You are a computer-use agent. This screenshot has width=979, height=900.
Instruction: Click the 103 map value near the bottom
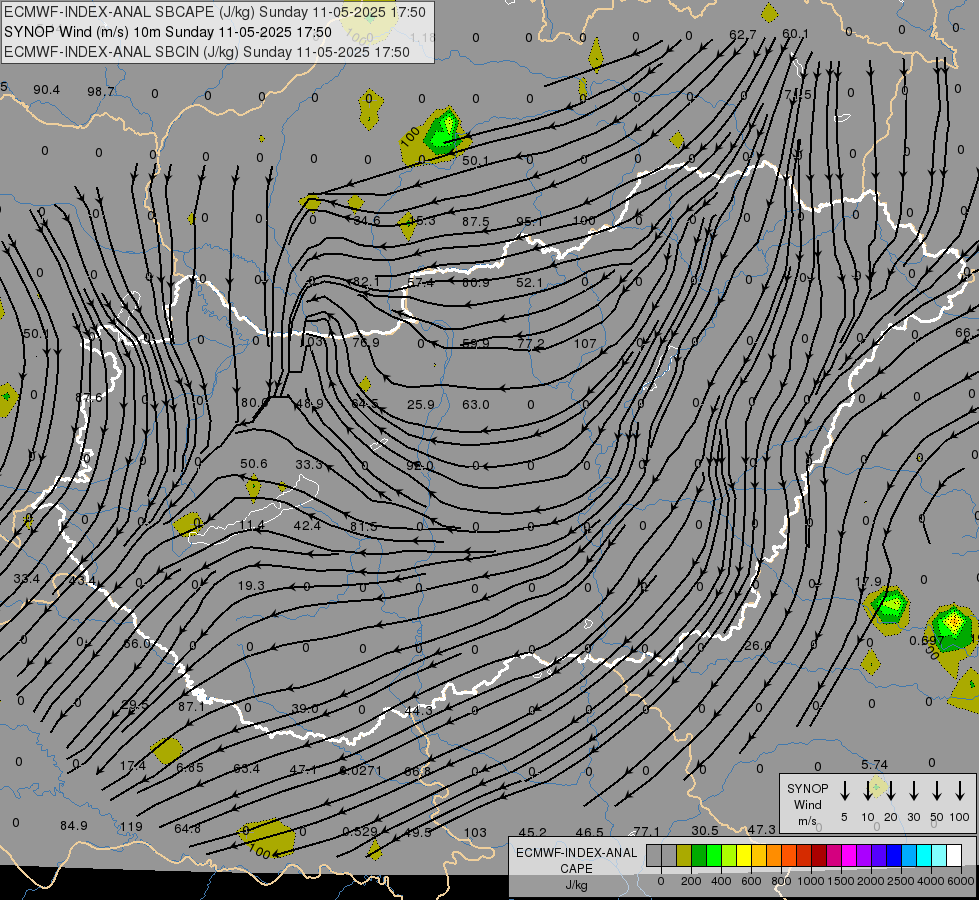[475, 832]
